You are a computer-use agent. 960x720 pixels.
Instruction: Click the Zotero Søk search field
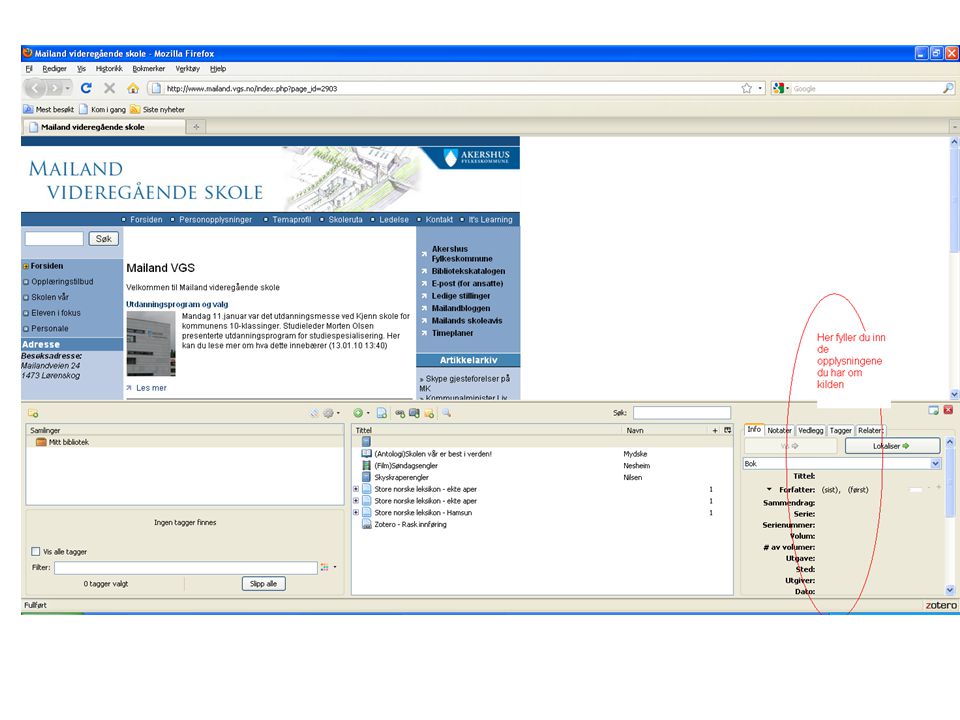tap(681, 413)
